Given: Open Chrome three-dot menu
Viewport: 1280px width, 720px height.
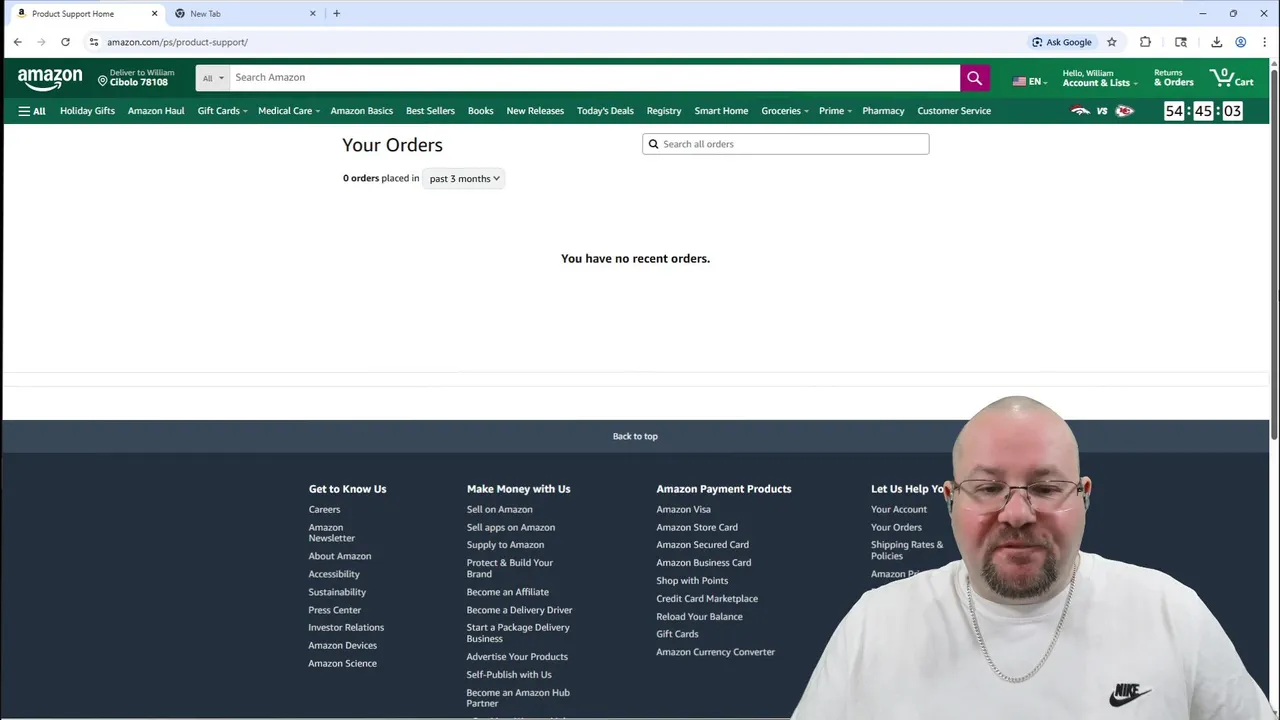Looking at the screenshot, I should tap(1264, 42).
